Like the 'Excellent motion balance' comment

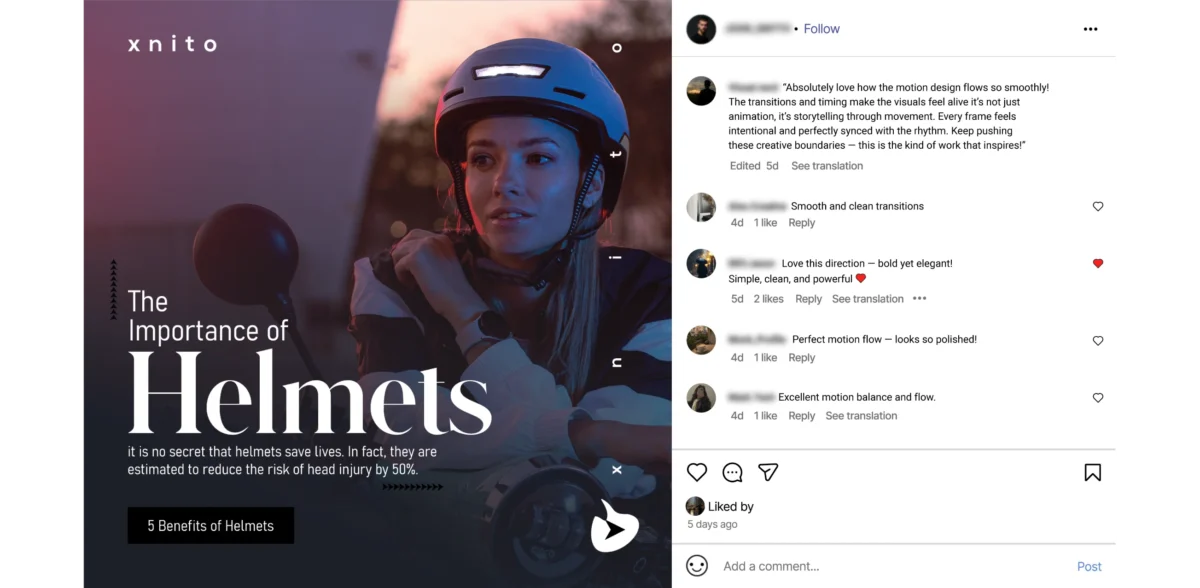click(x=1097, y=398)
